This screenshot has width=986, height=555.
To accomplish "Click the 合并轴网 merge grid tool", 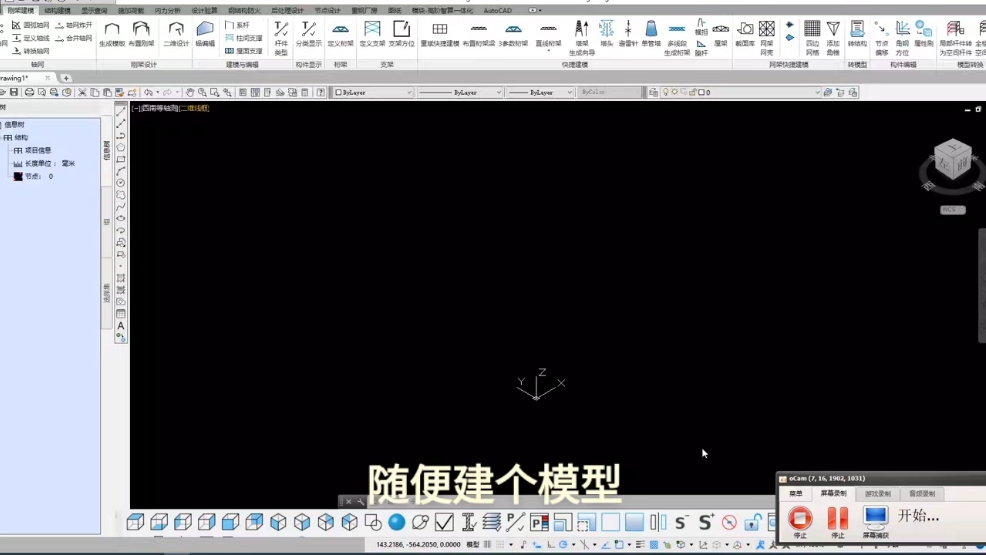I will [x=74, y=38].
